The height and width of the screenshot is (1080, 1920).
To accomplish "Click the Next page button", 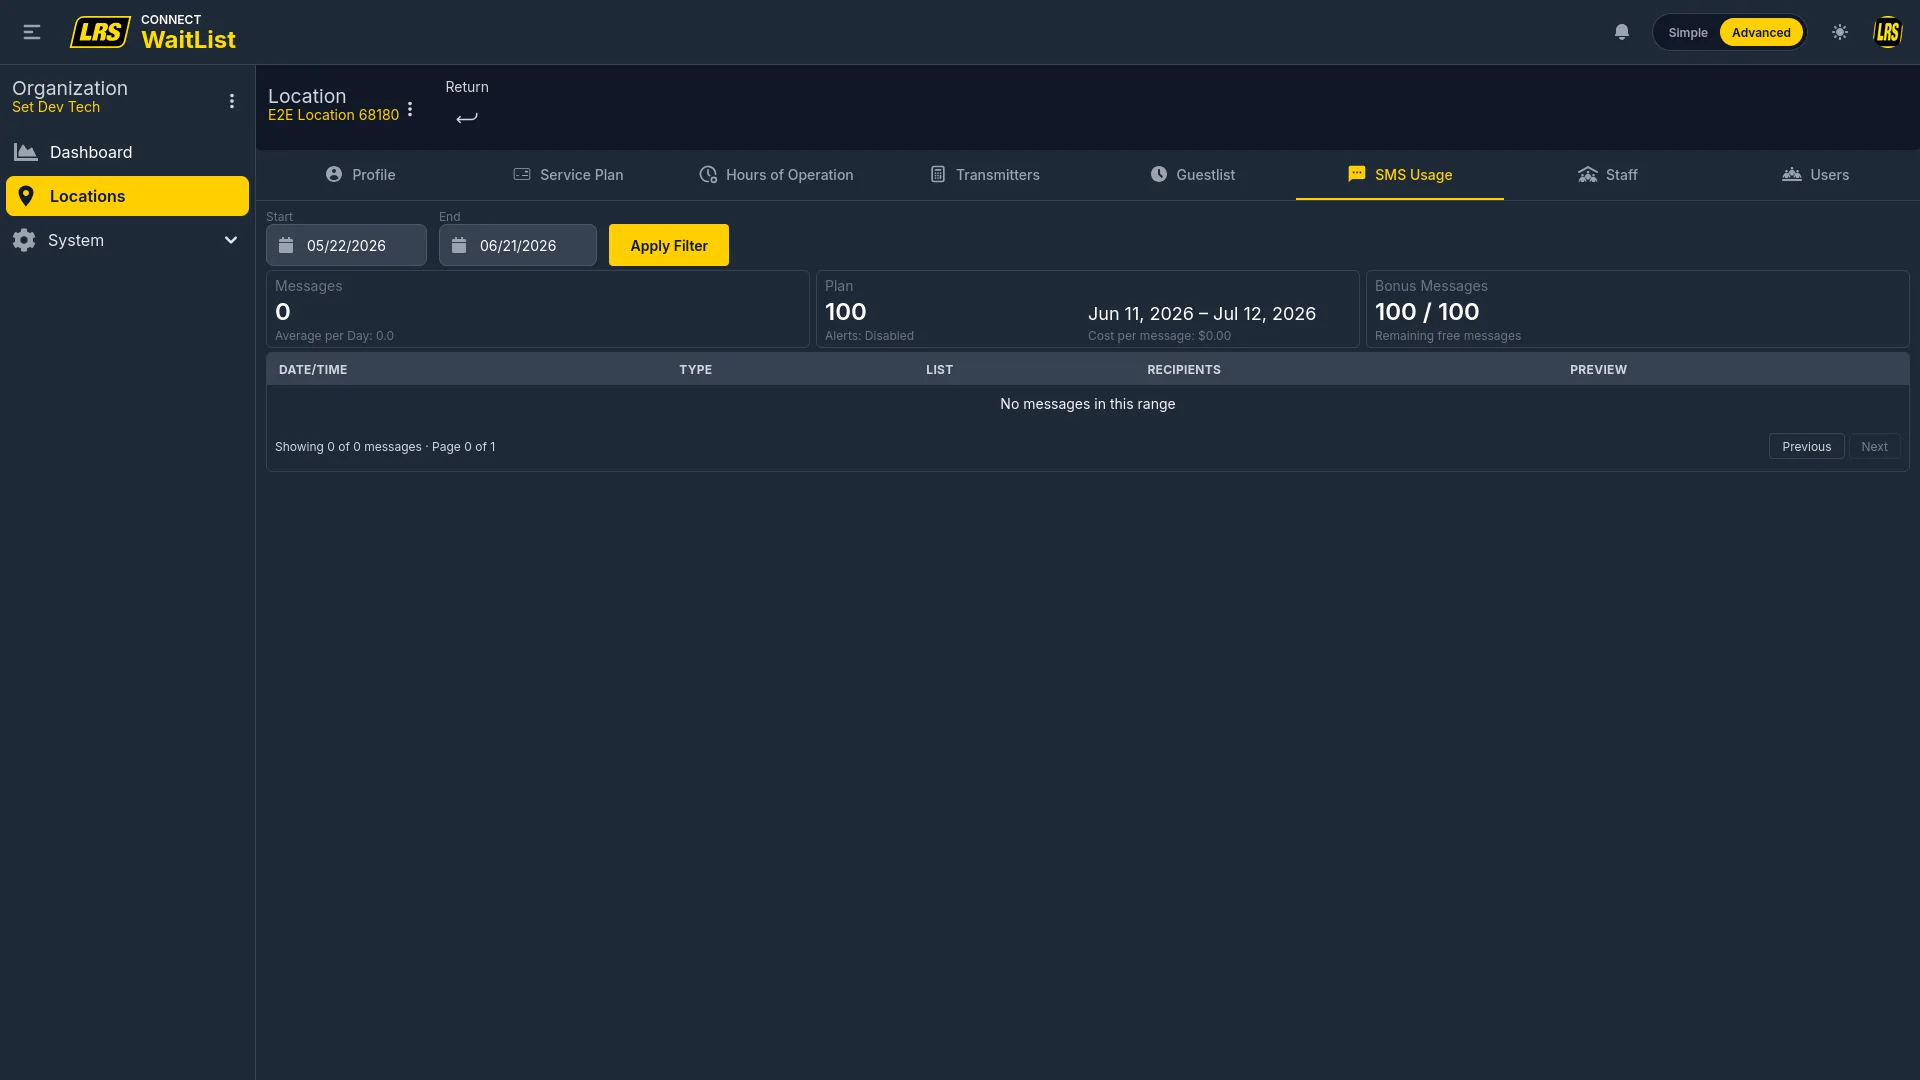I will pyautogui.click(x=1874, y=446).
